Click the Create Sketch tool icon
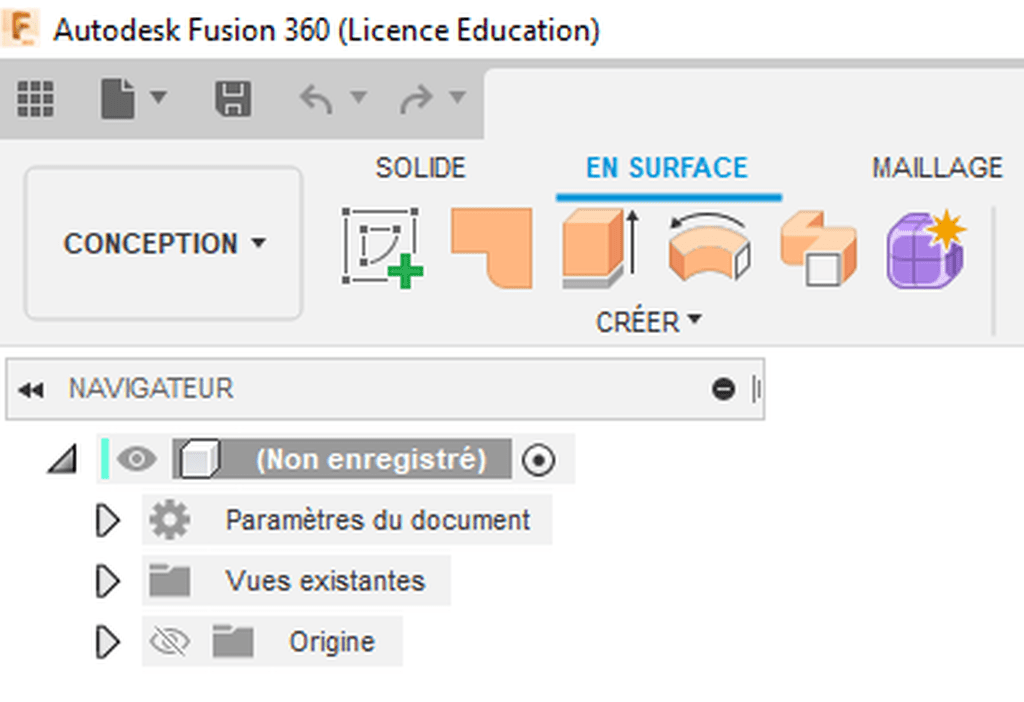The image size is (1024, 702). [x=382, y=247]
